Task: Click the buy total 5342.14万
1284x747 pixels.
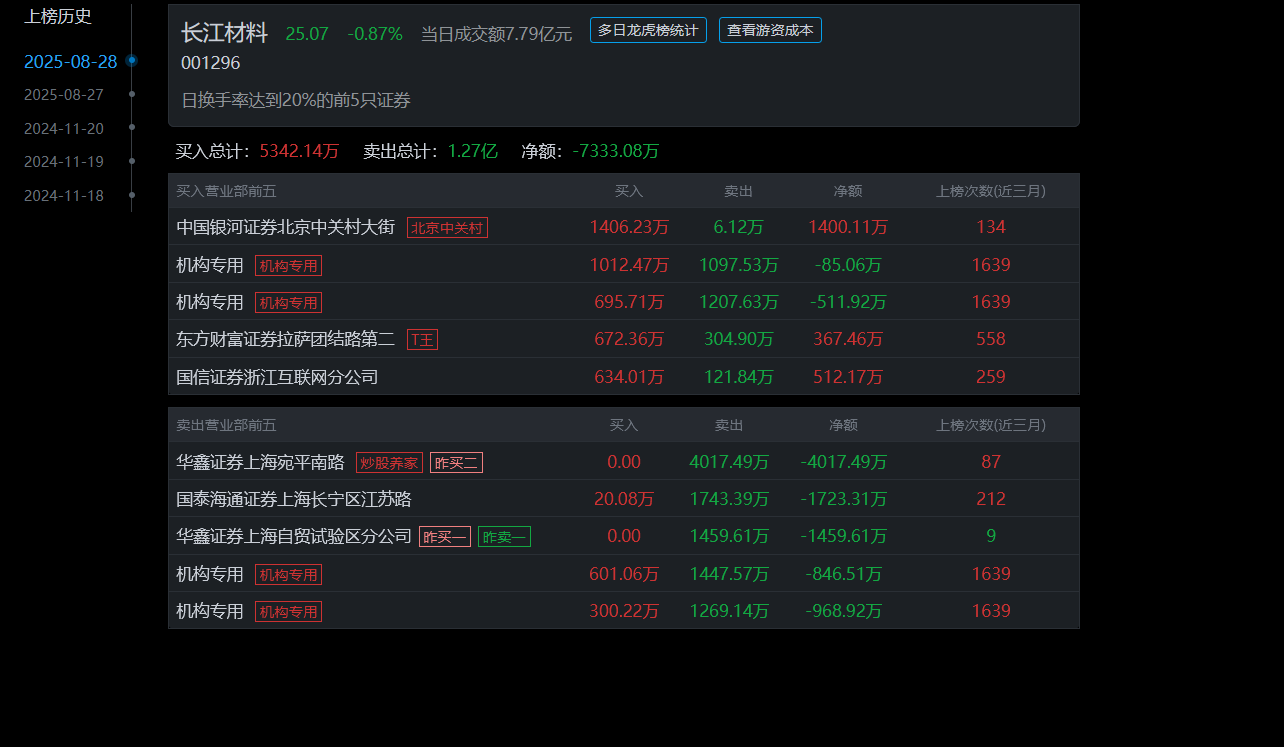Action: point(300,151)
